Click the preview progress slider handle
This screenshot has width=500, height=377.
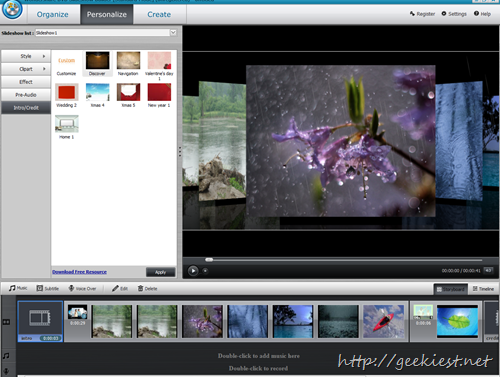tap(209, 259)
